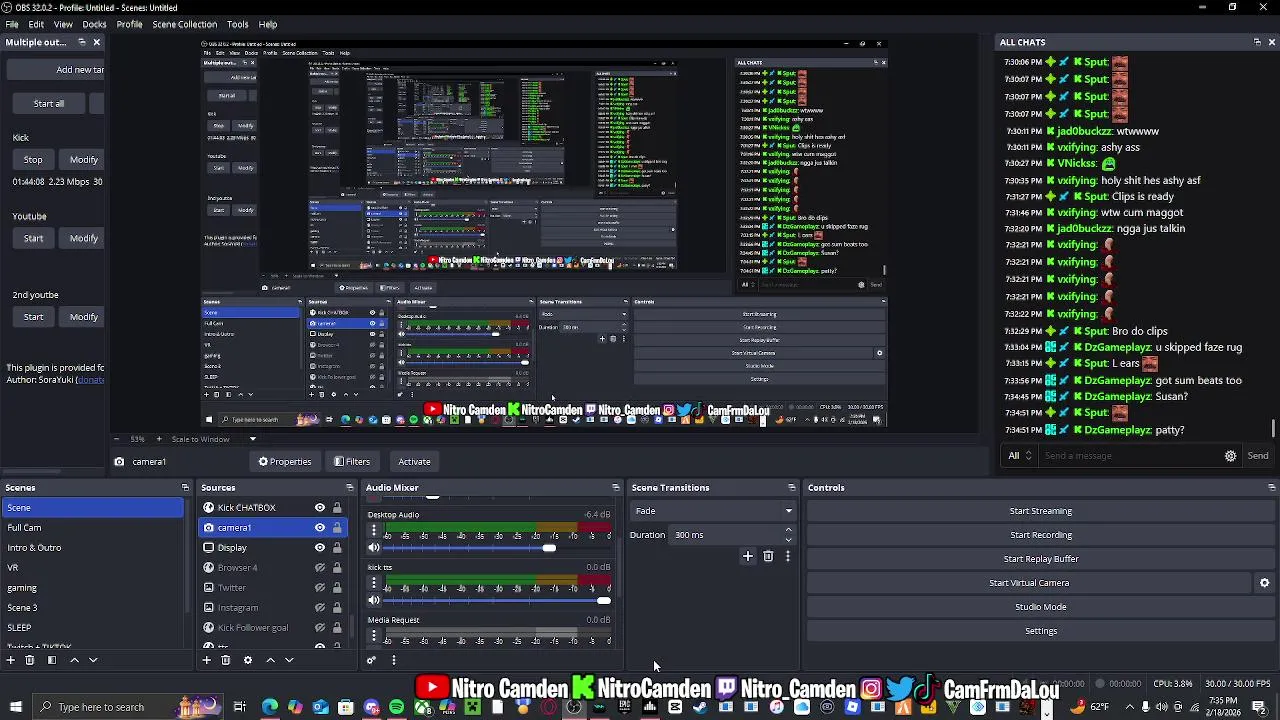
Task: Remove scene transition trash icon
Action: [x=768, y=556]
